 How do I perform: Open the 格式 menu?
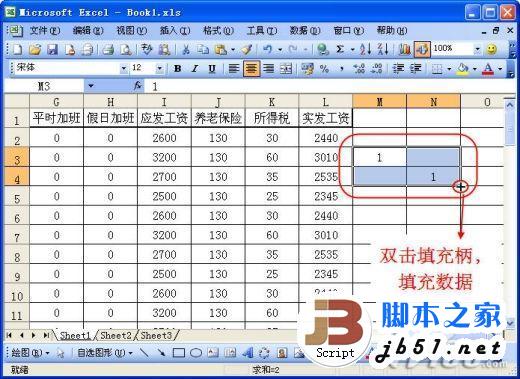218,31
